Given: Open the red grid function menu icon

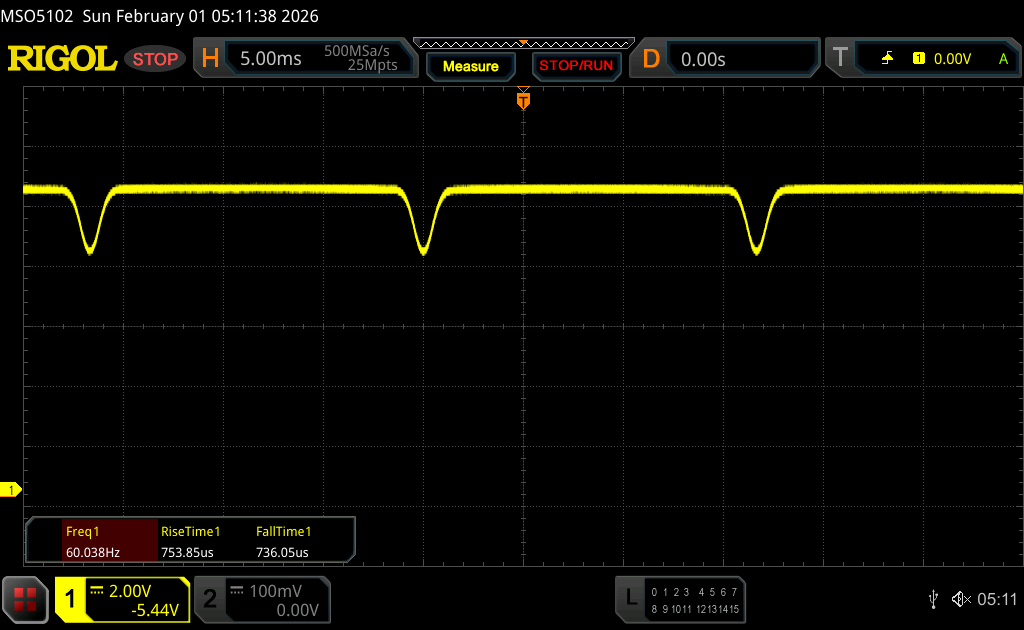Looking at the screenshot, I should 25,598.
